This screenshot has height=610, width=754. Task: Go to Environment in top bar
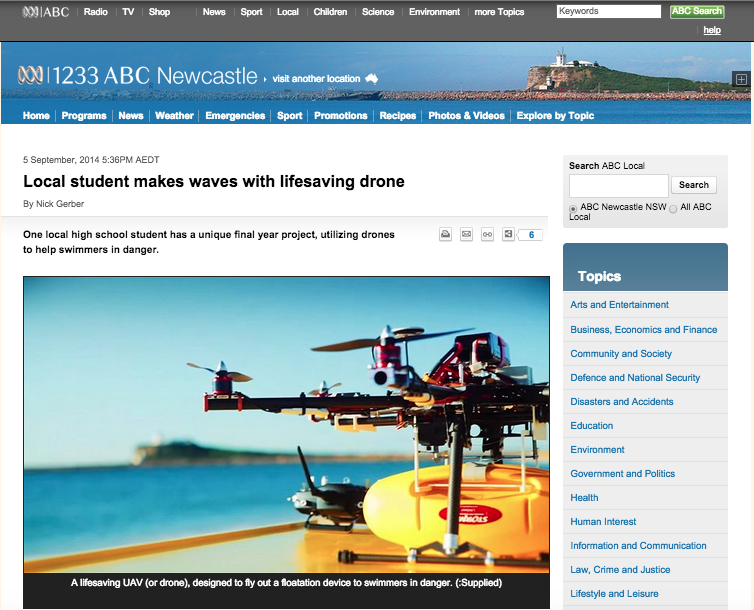434,12
